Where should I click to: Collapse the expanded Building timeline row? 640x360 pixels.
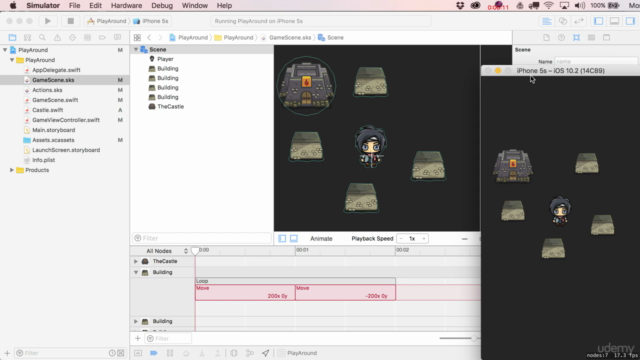coord(136,272)
